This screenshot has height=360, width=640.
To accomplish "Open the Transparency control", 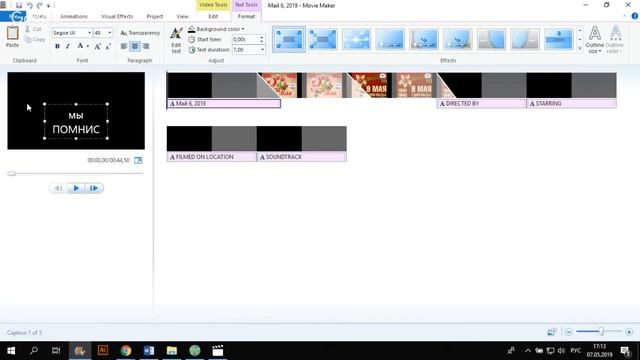I will pos(140,33).
